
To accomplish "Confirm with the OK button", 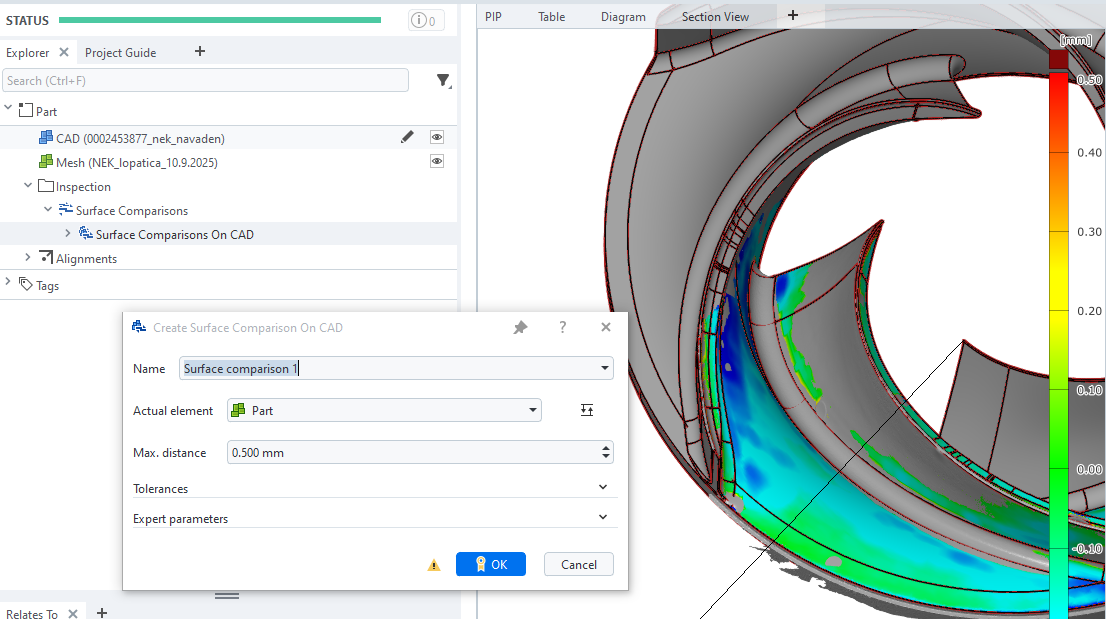I will pos(490,564).
